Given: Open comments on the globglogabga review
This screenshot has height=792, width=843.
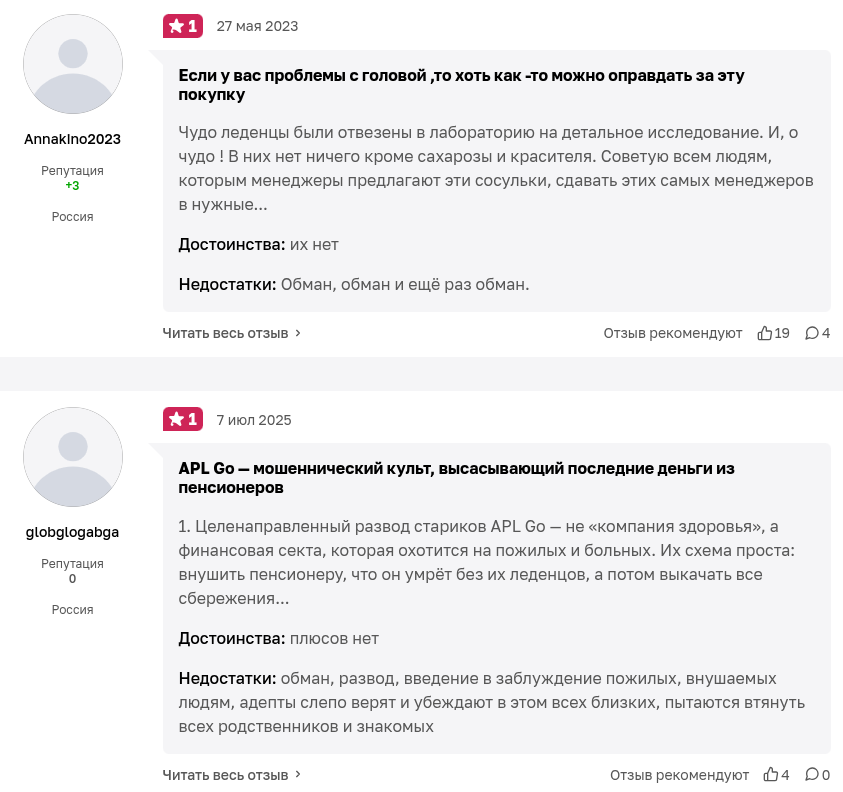Looking at the screenshot, I should coord(812,775).
